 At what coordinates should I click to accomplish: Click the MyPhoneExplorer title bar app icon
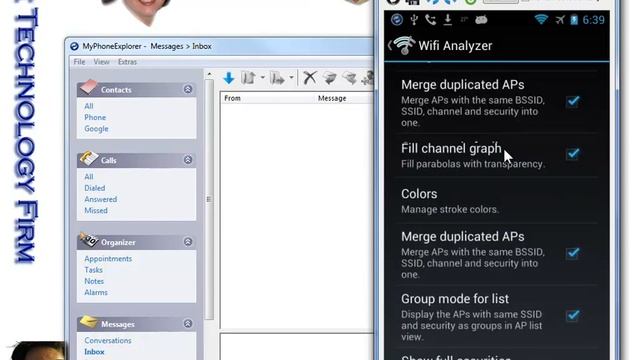74,46
